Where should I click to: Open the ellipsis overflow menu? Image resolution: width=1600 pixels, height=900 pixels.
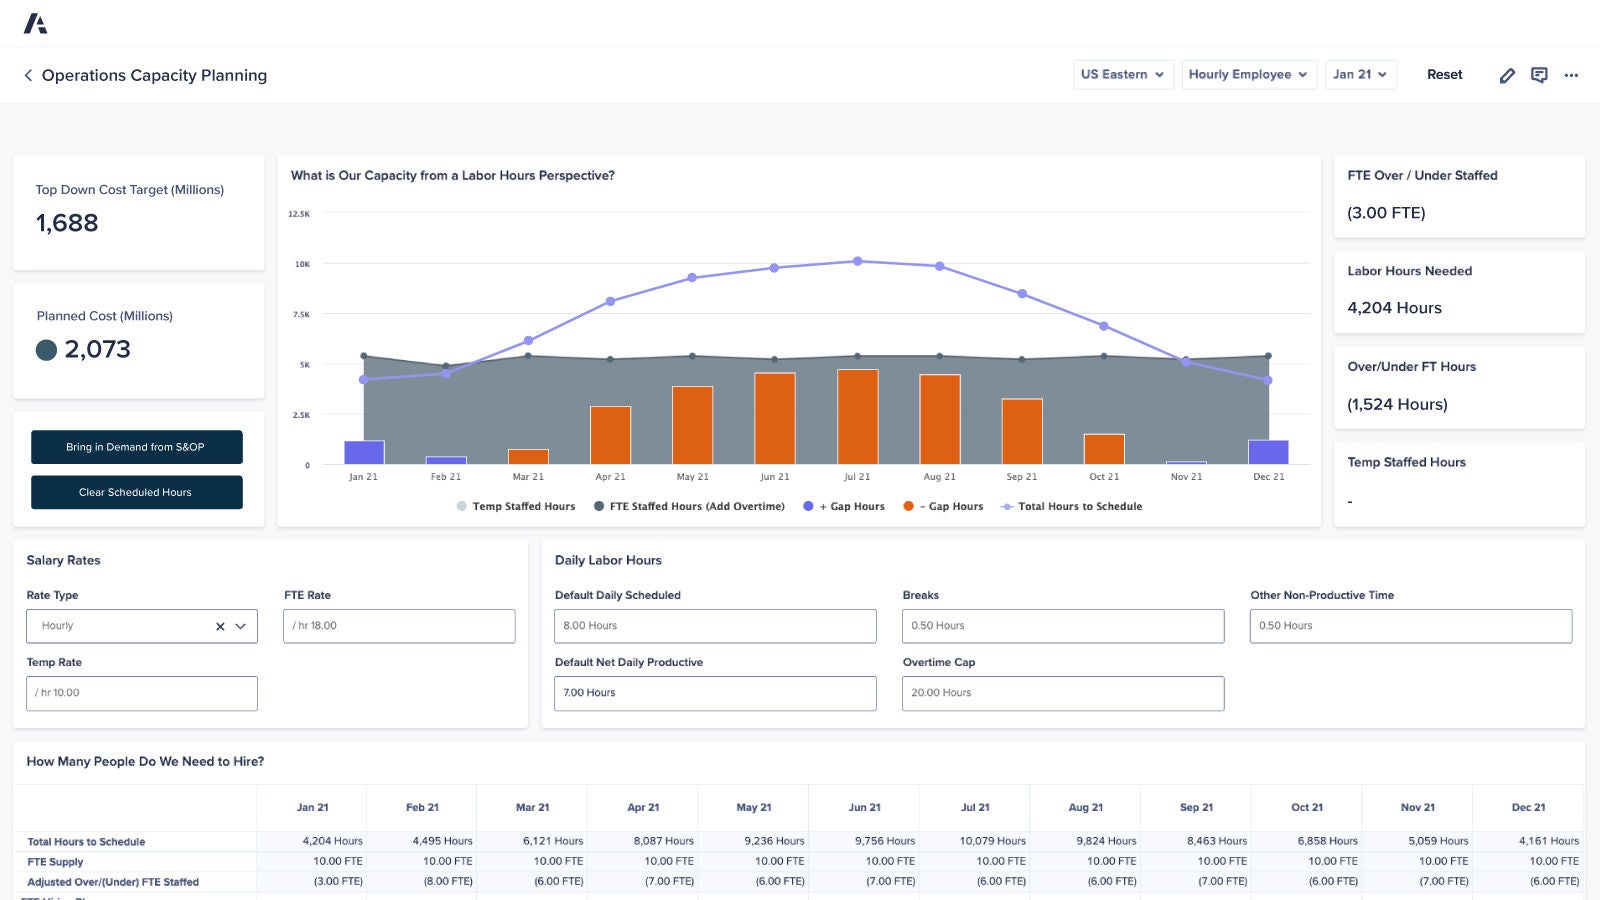(x=1571, y=75)
